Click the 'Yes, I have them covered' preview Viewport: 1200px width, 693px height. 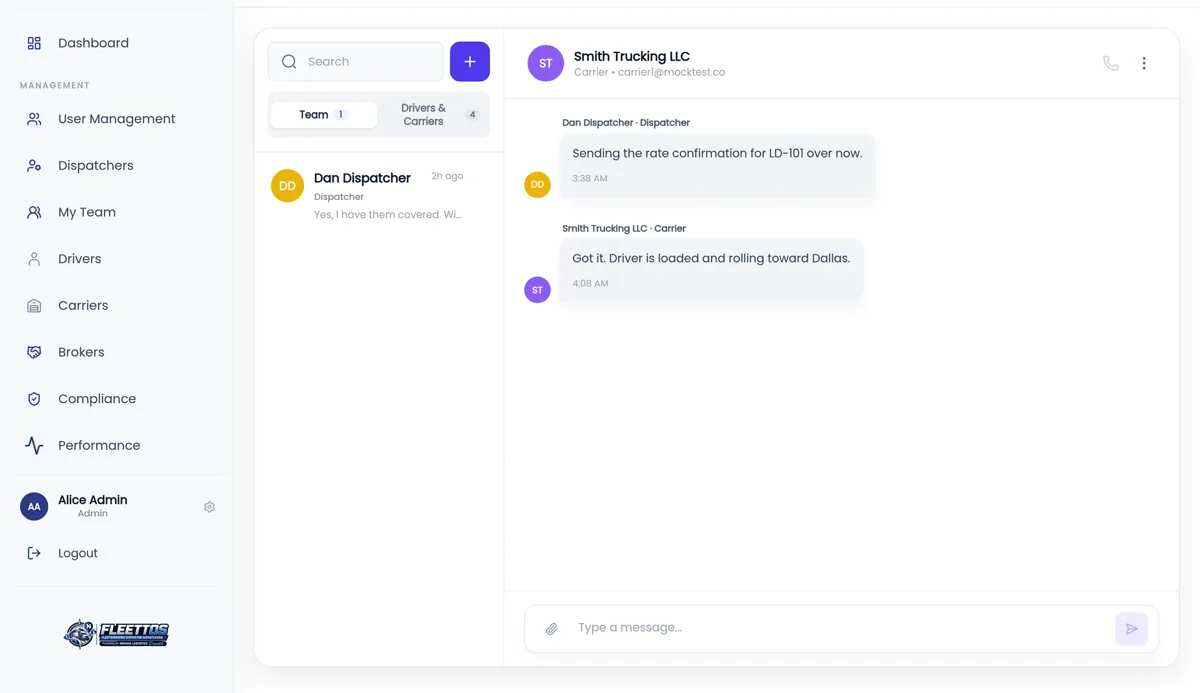click(388, 215)
